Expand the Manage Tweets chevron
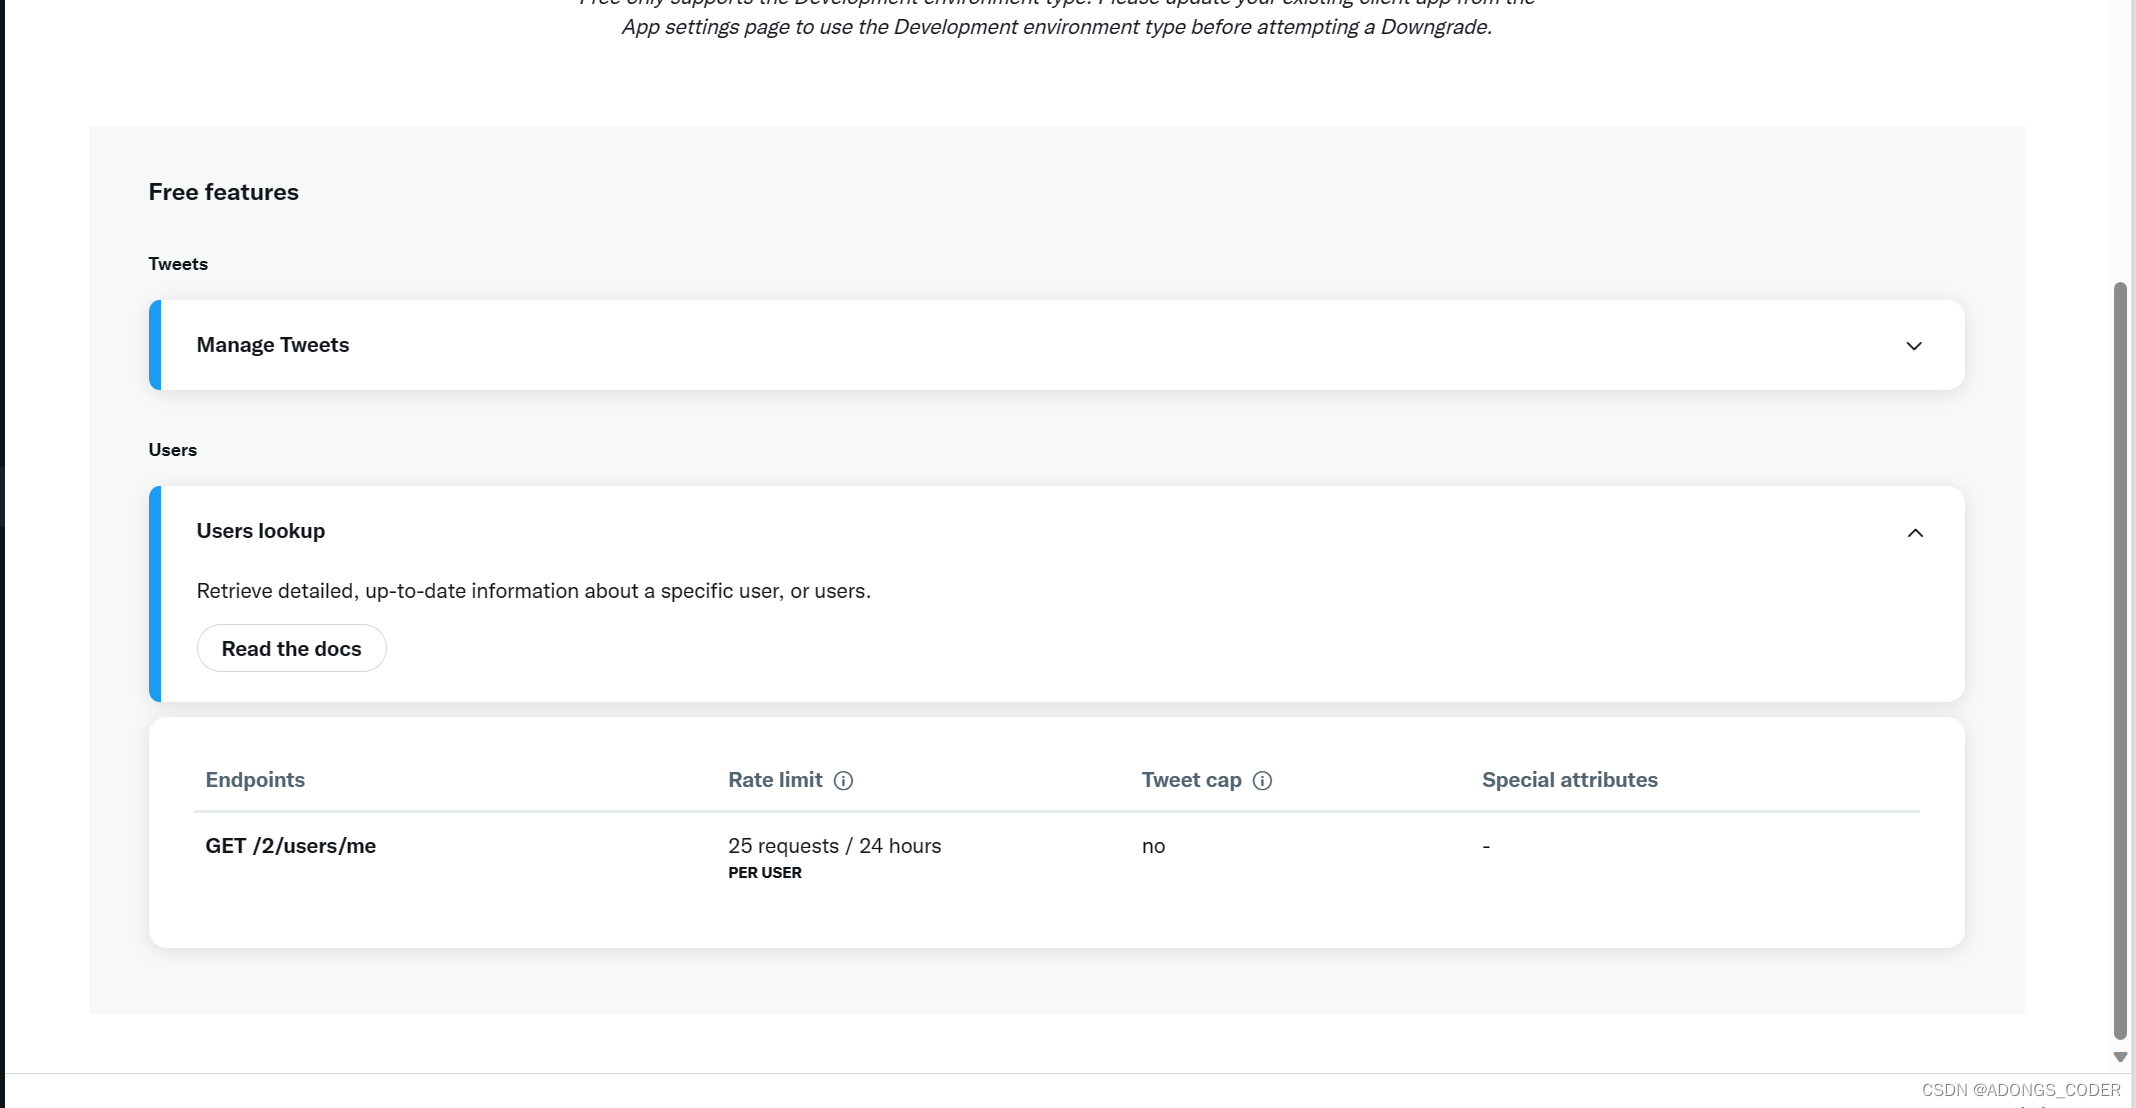Screen dimensions: 2136x1108 point(1913,346)
